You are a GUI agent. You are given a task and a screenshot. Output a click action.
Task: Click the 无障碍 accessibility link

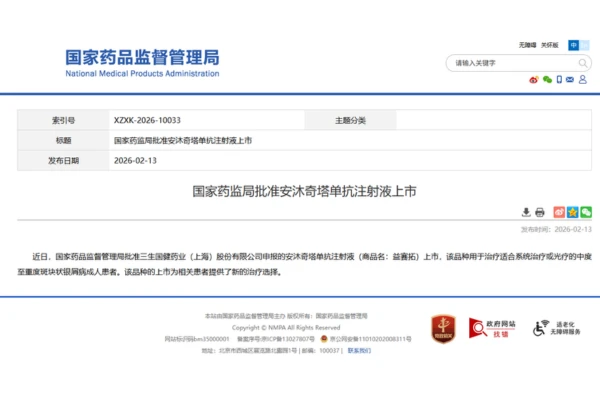tap(527, 45)
